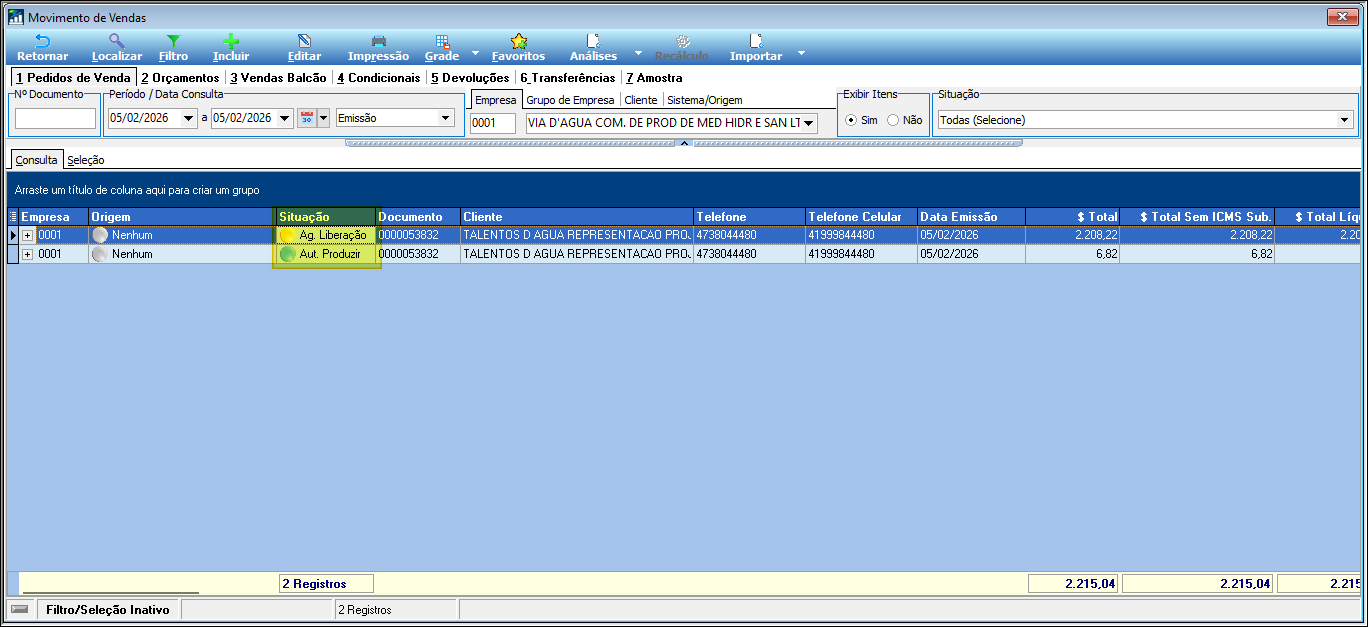Open the Situação filter dropdown
The width and height of the screenshot is (1368, 627).
pos(1344,120)
